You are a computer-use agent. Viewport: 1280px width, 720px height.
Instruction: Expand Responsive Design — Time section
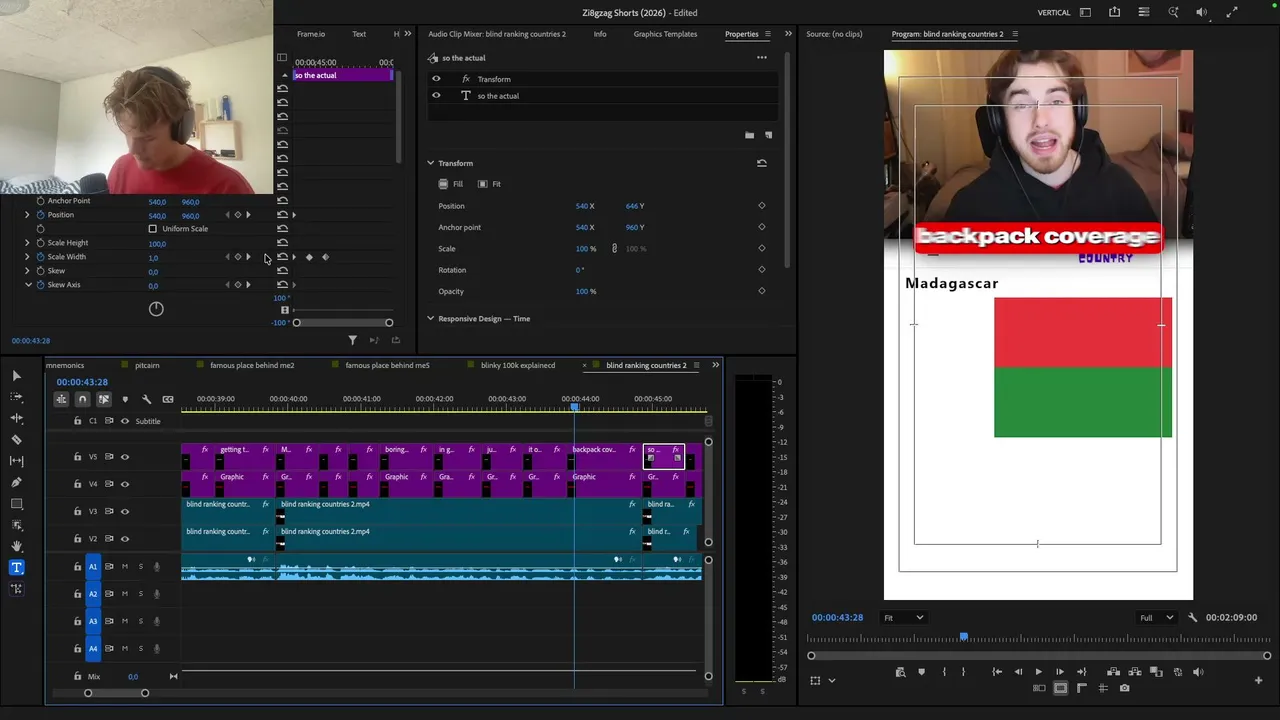tap(431, 319)
